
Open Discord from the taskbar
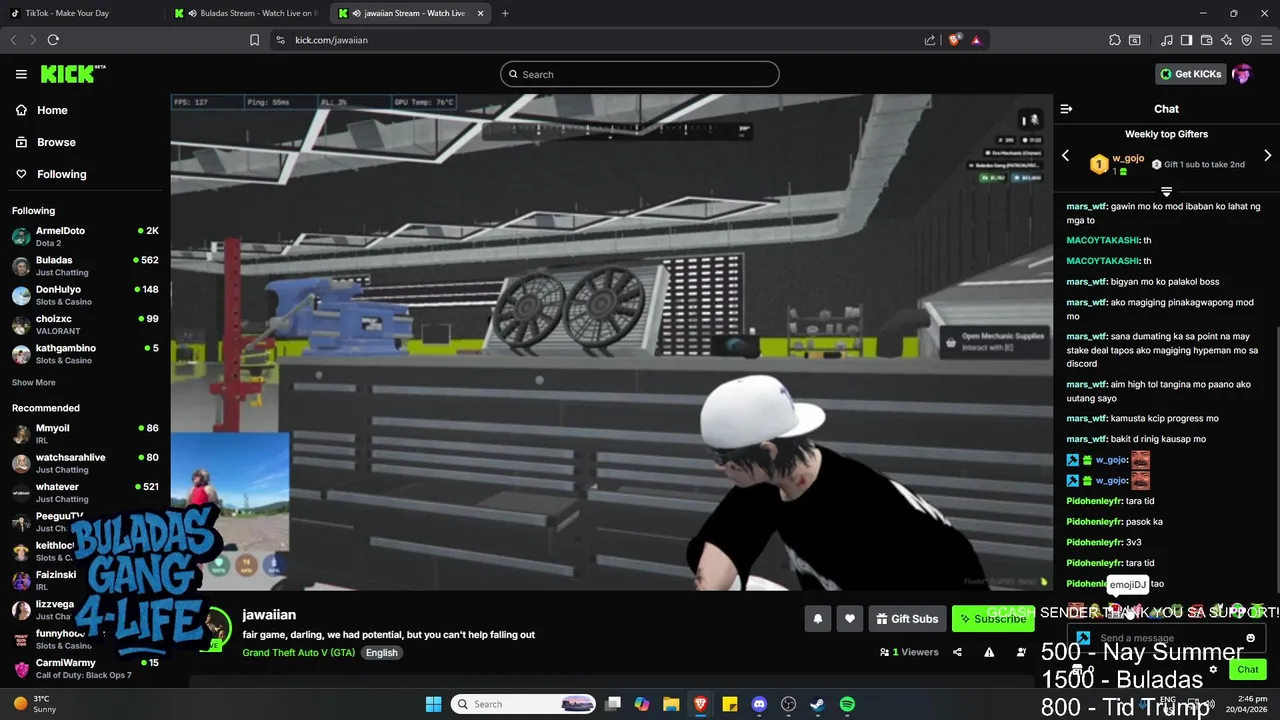click(759, 704)
